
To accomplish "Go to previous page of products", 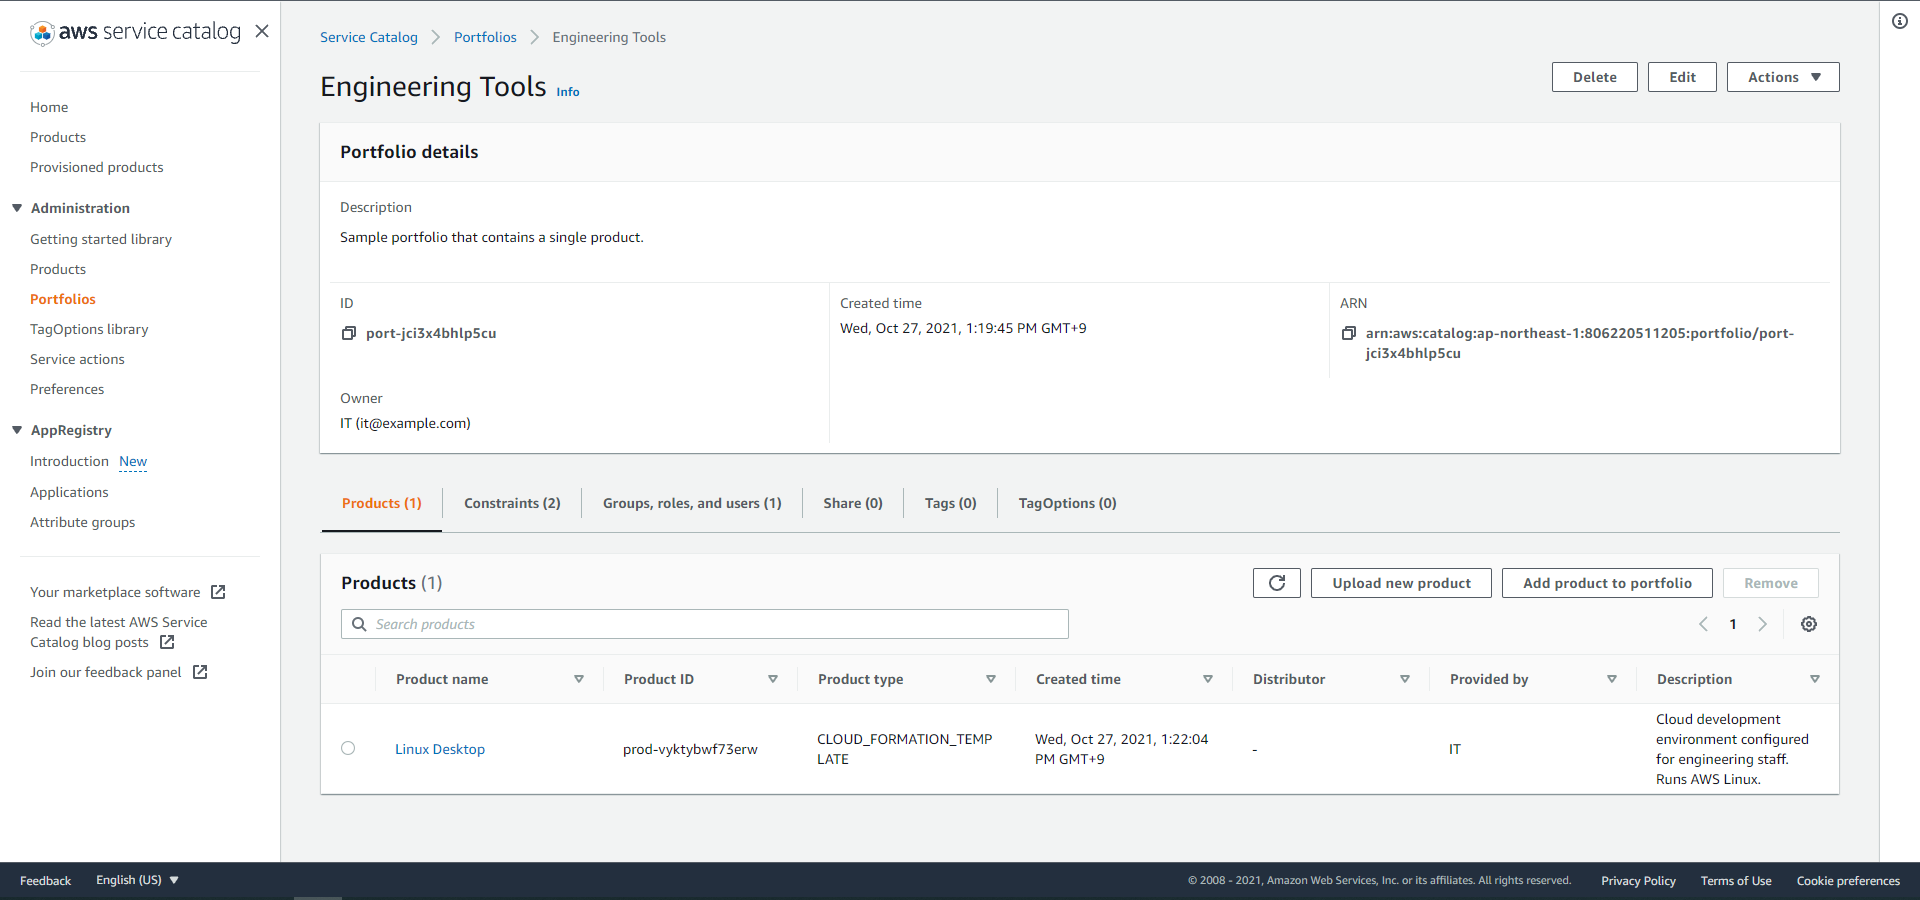I will click(1704, 624).
